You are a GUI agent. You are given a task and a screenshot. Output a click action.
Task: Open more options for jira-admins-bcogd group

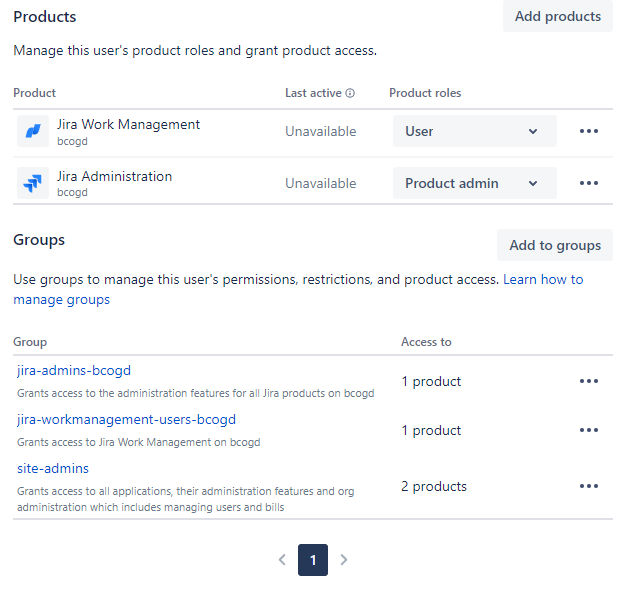click(x=589, y=381)
